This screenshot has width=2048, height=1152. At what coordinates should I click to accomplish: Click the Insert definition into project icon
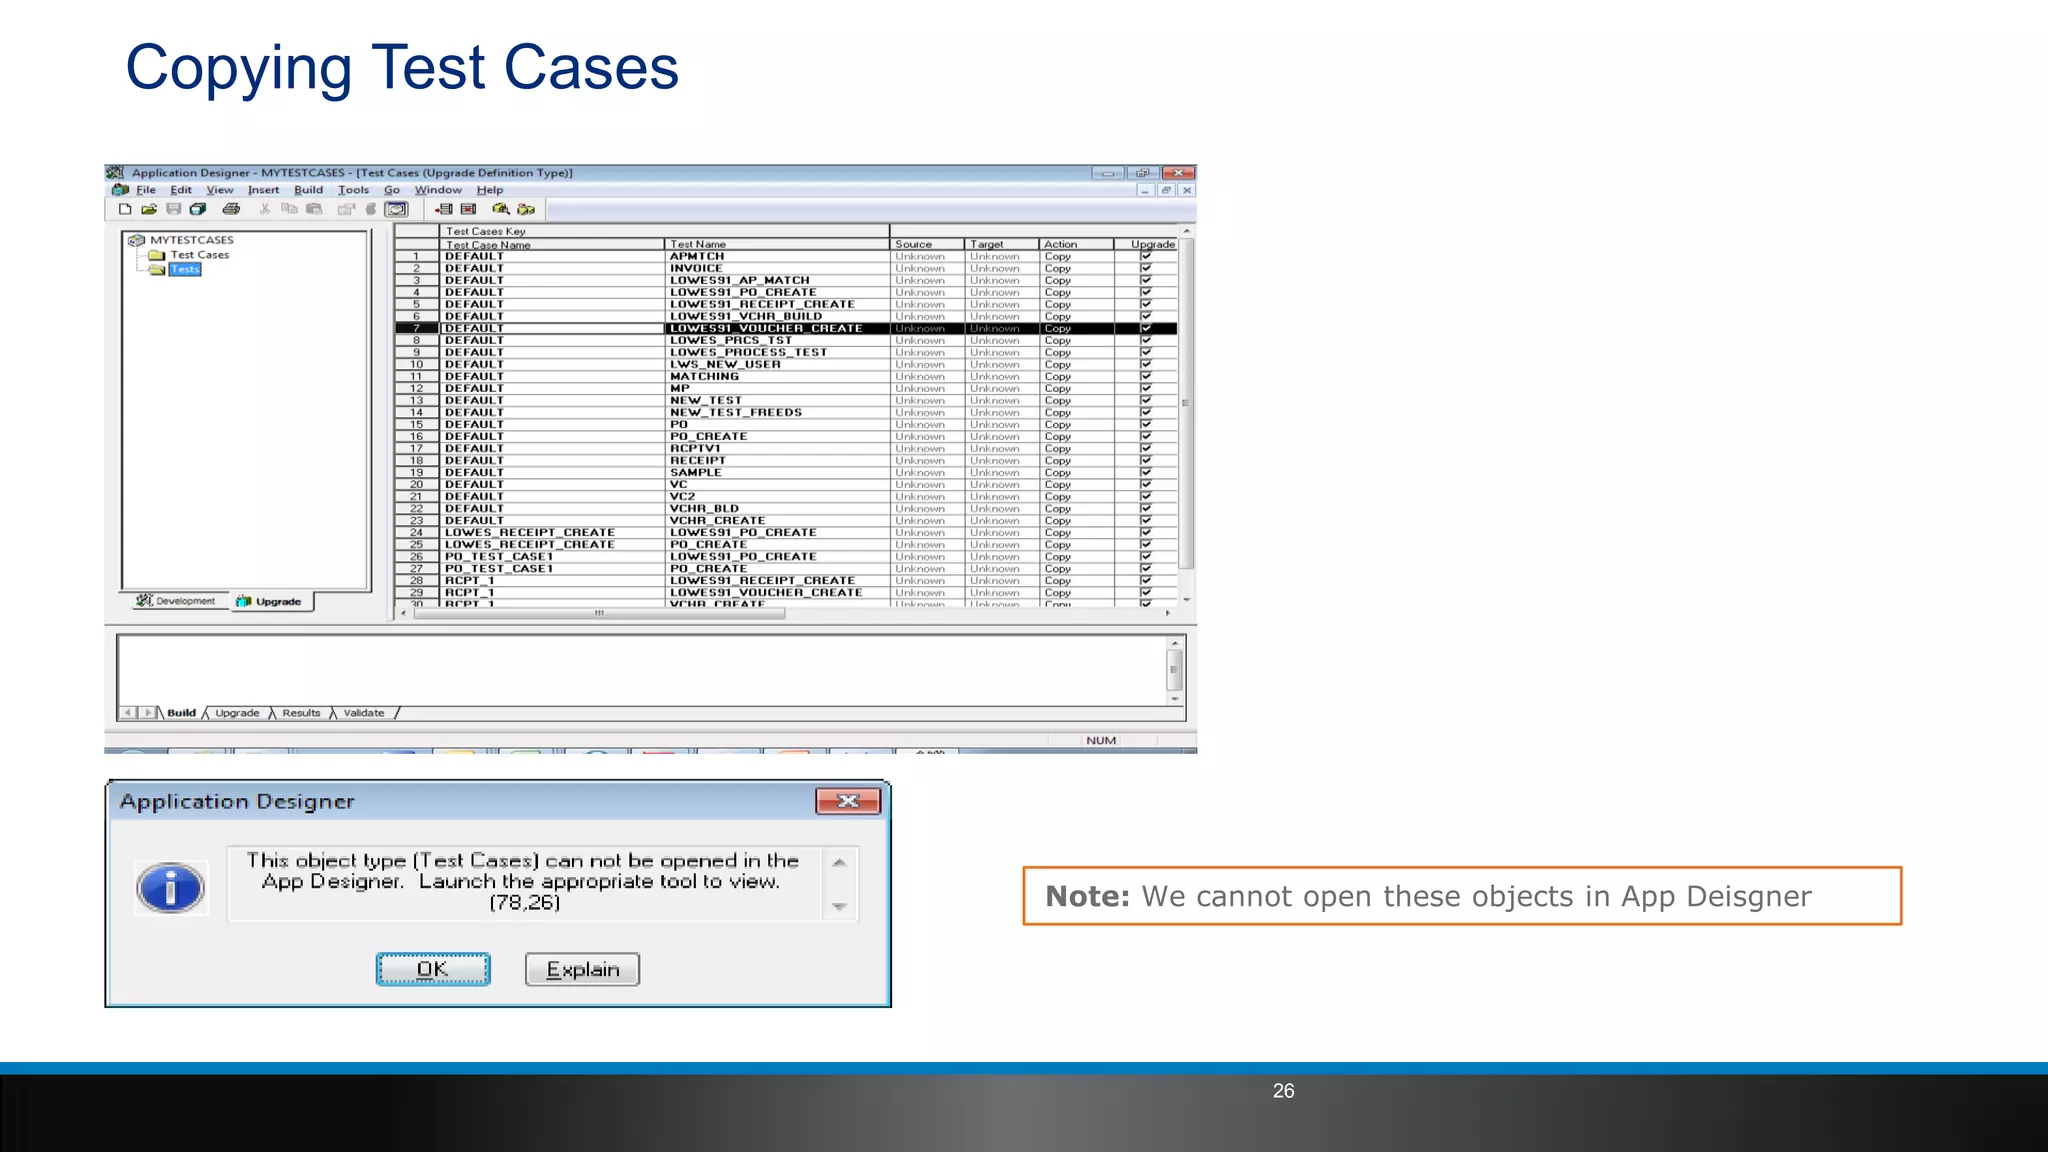[x=444, y=209]
